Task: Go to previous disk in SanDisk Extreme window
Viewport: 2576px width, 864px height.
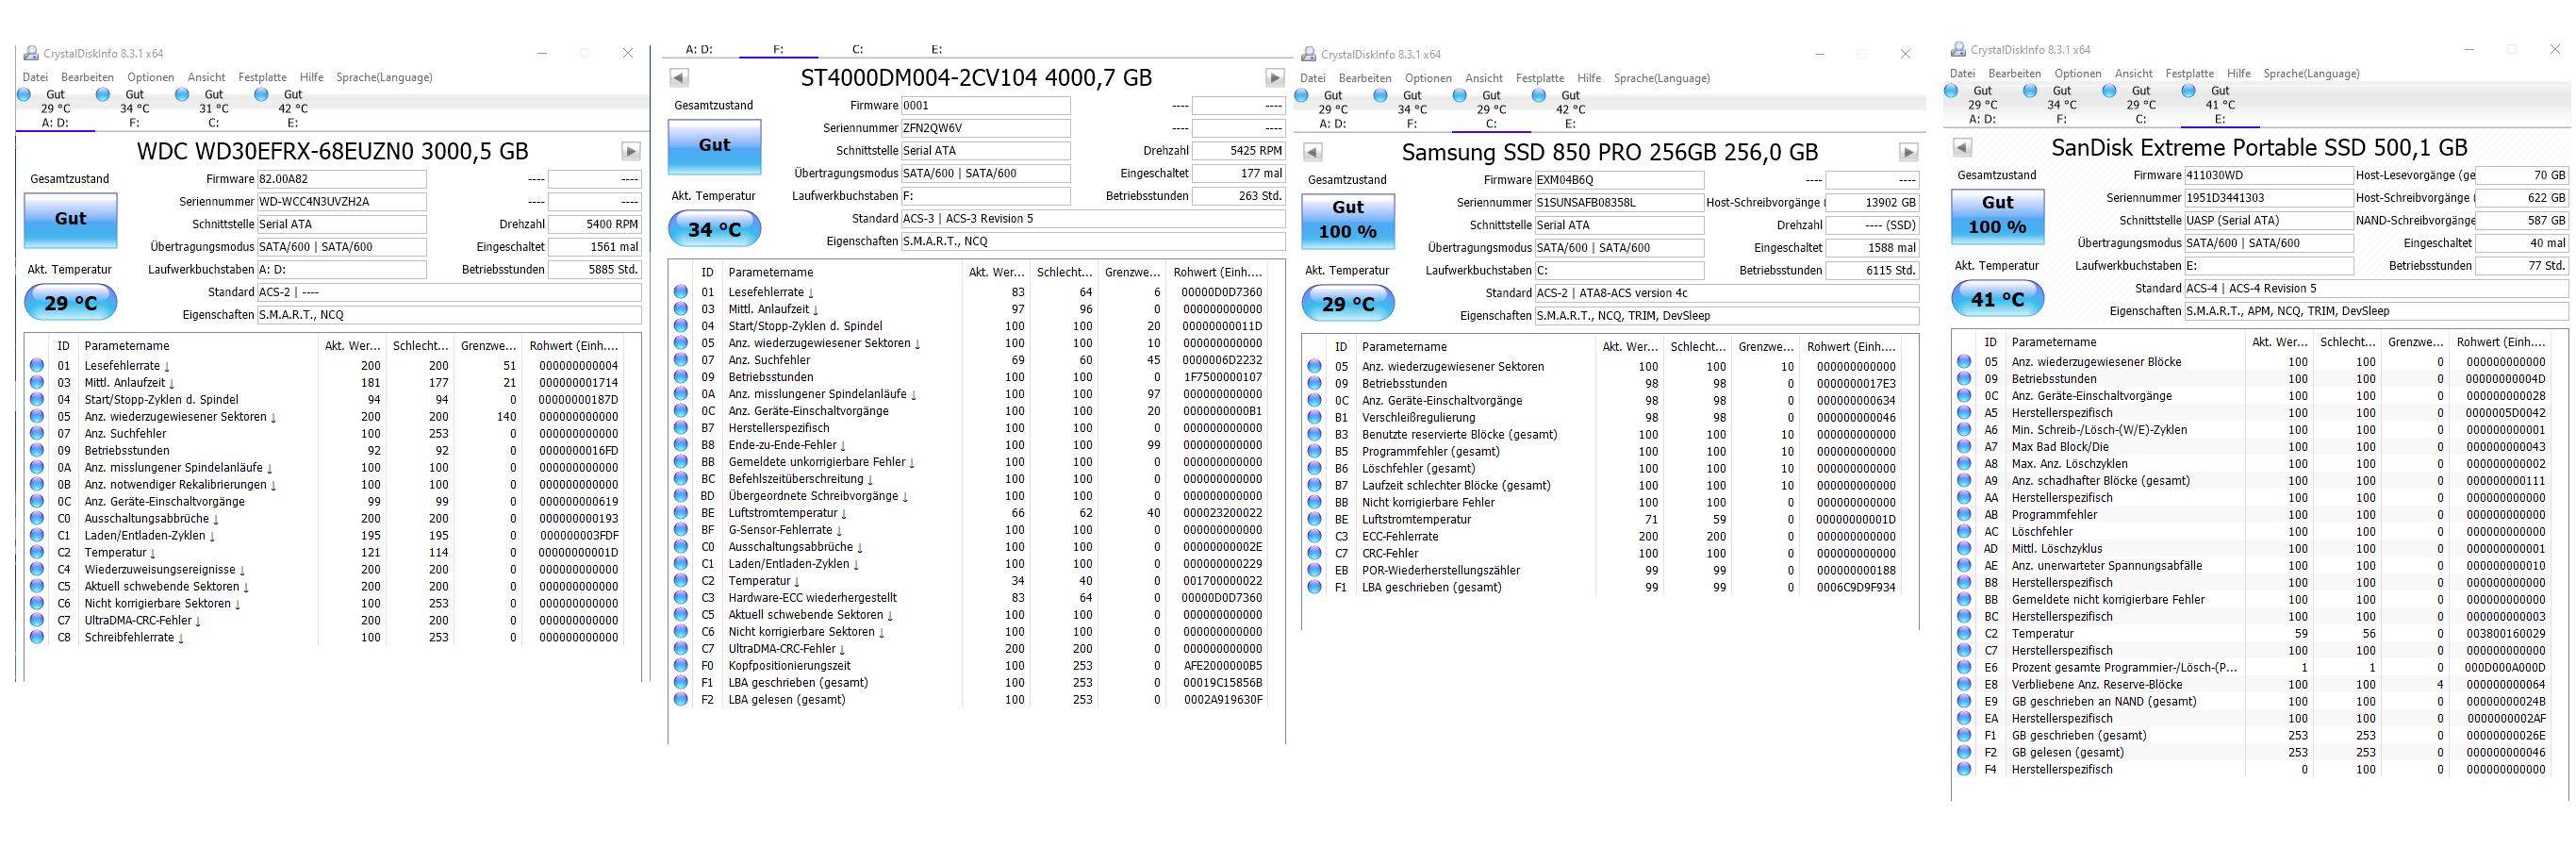Action: (1963, 148)
